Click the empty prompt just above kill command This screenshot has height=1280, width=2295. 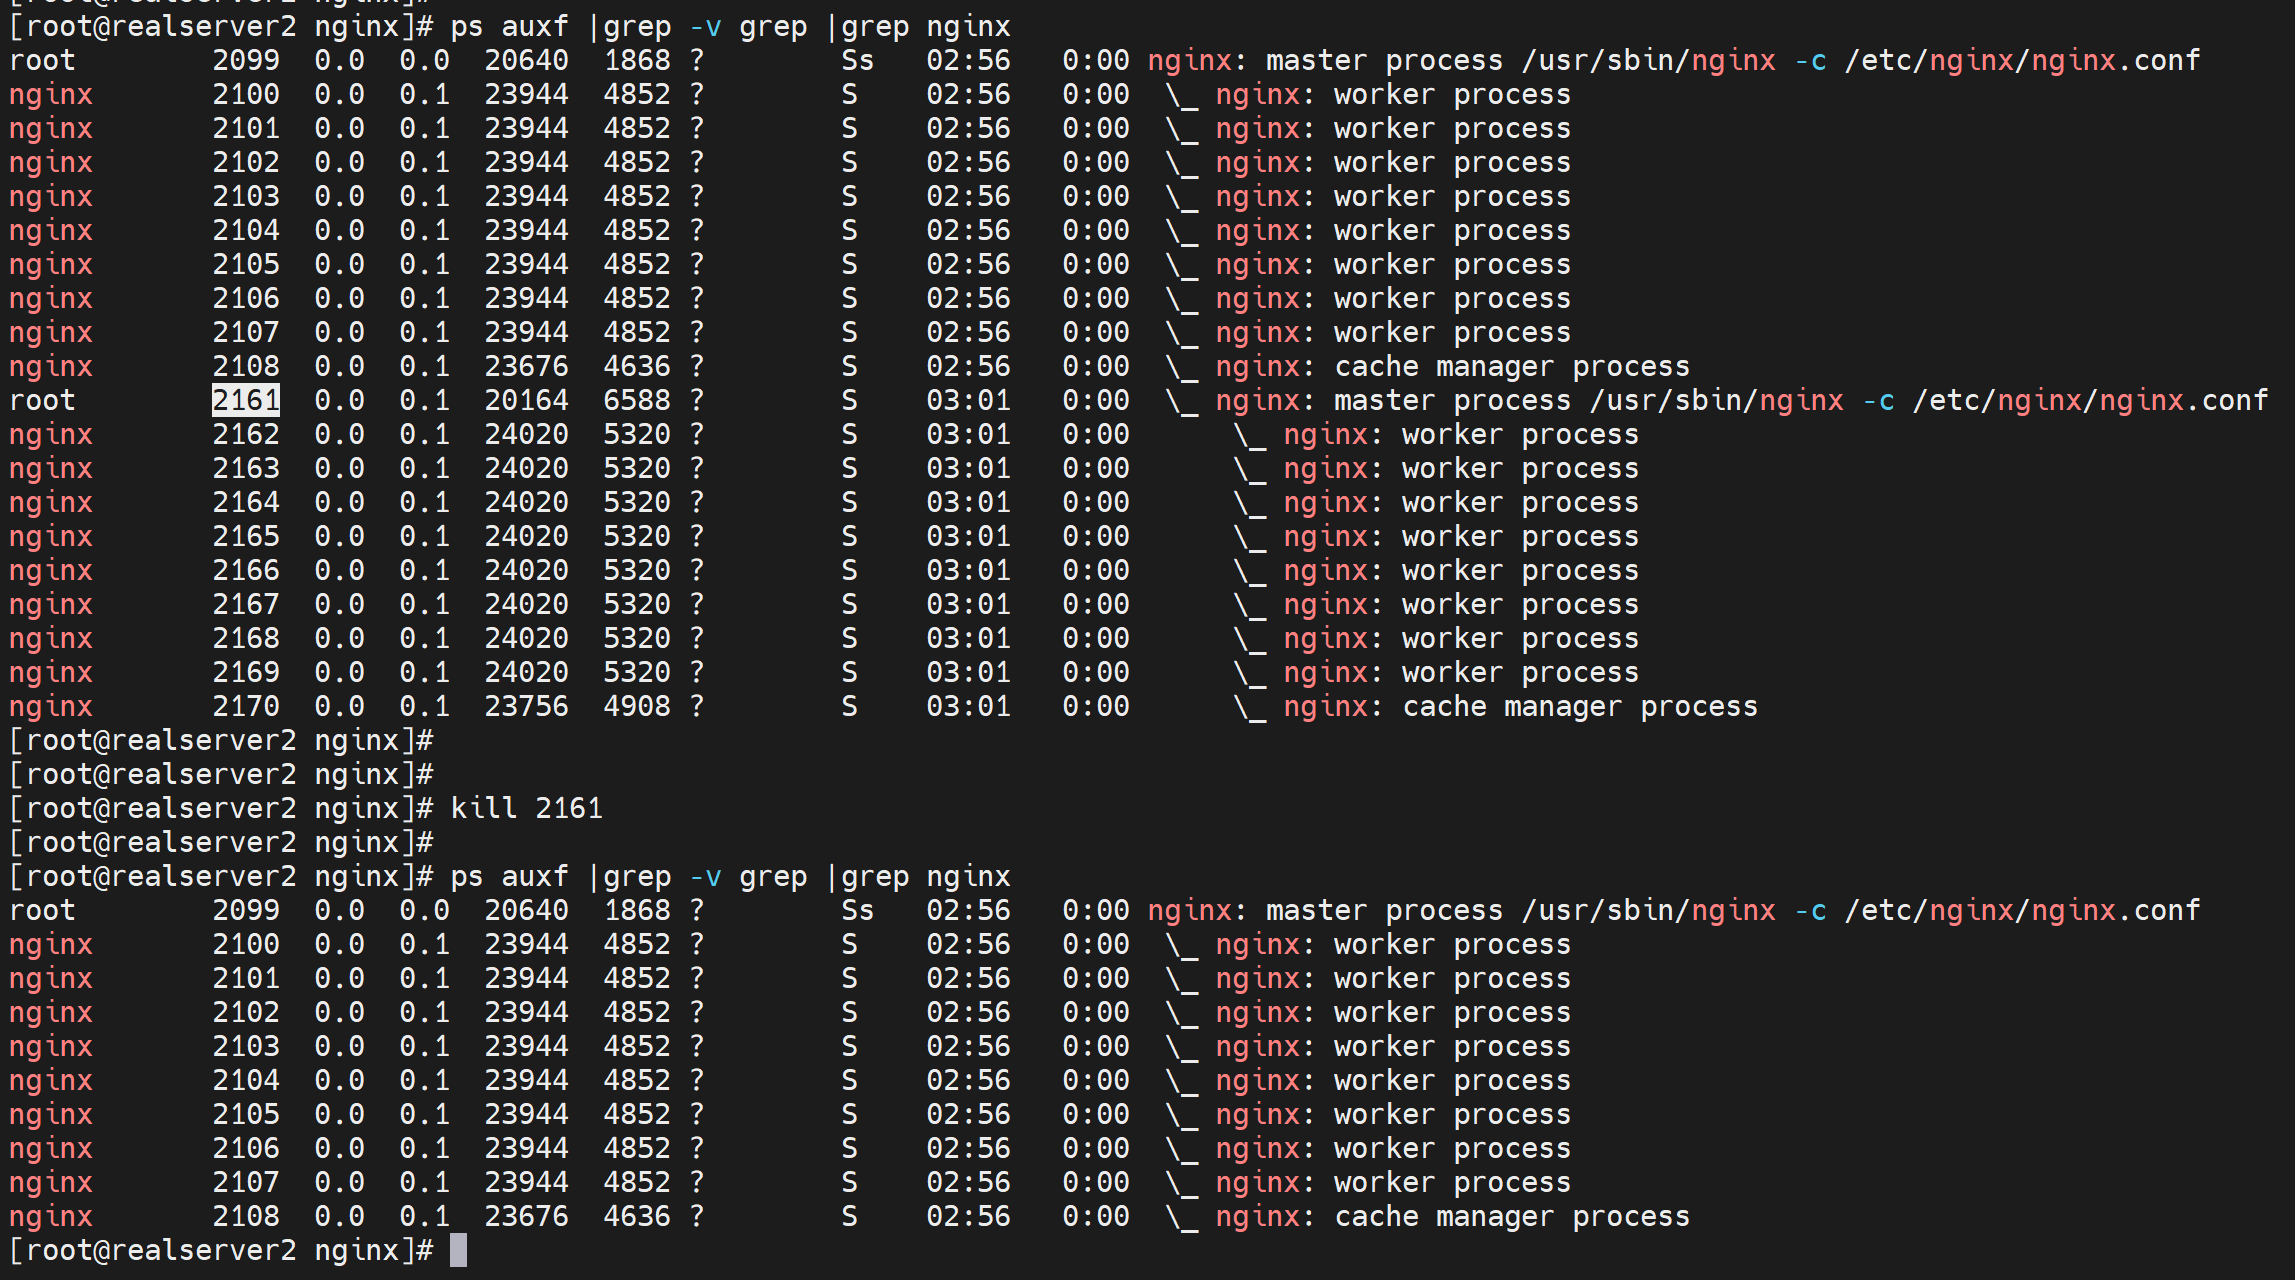(220, 774)
